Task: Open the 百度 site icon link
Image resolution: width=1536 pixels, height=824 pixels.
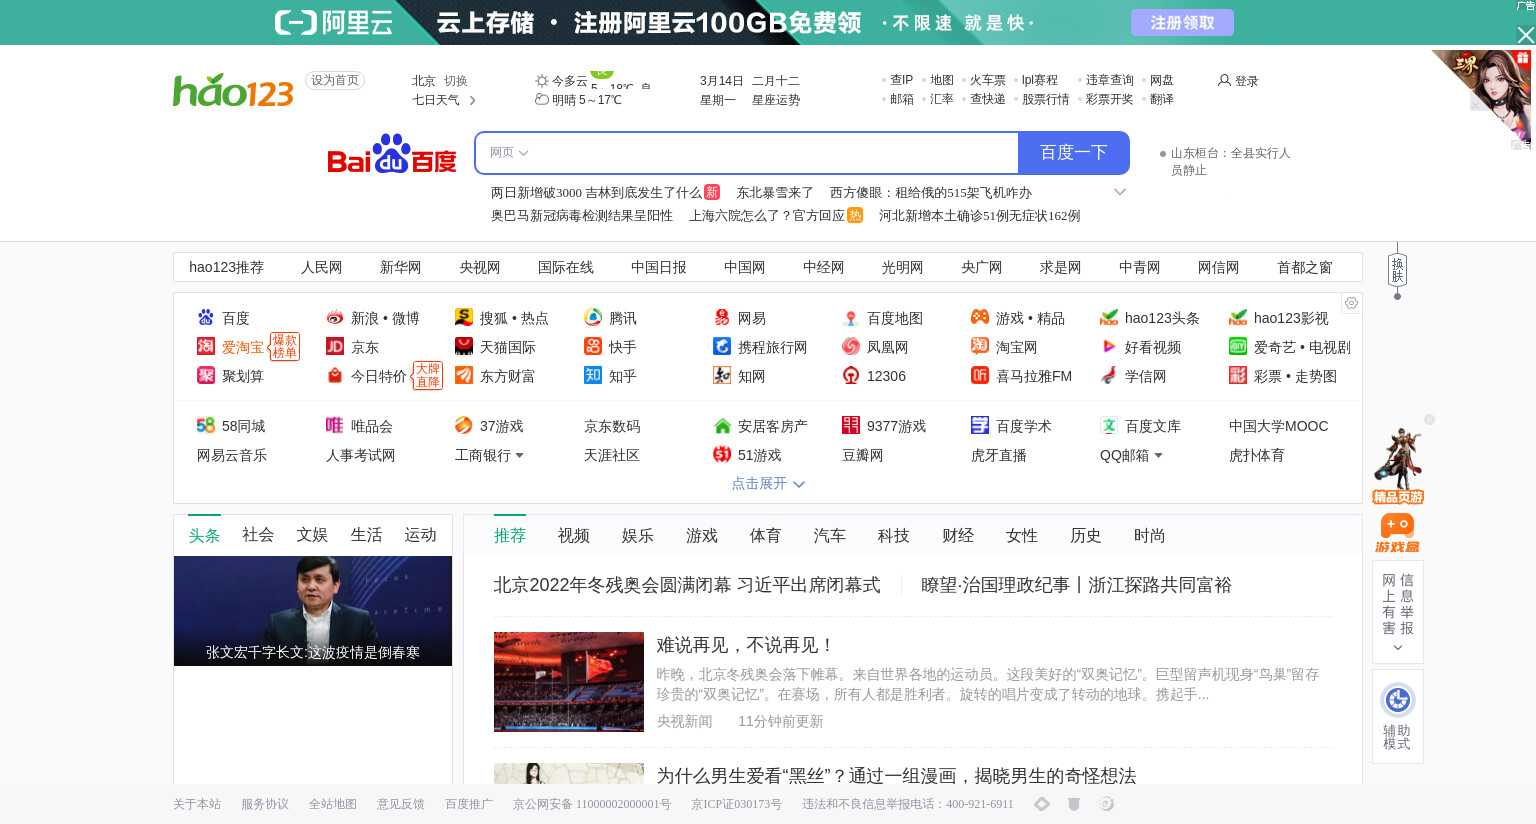Action: pyautogui.click(x=206, y=318)
